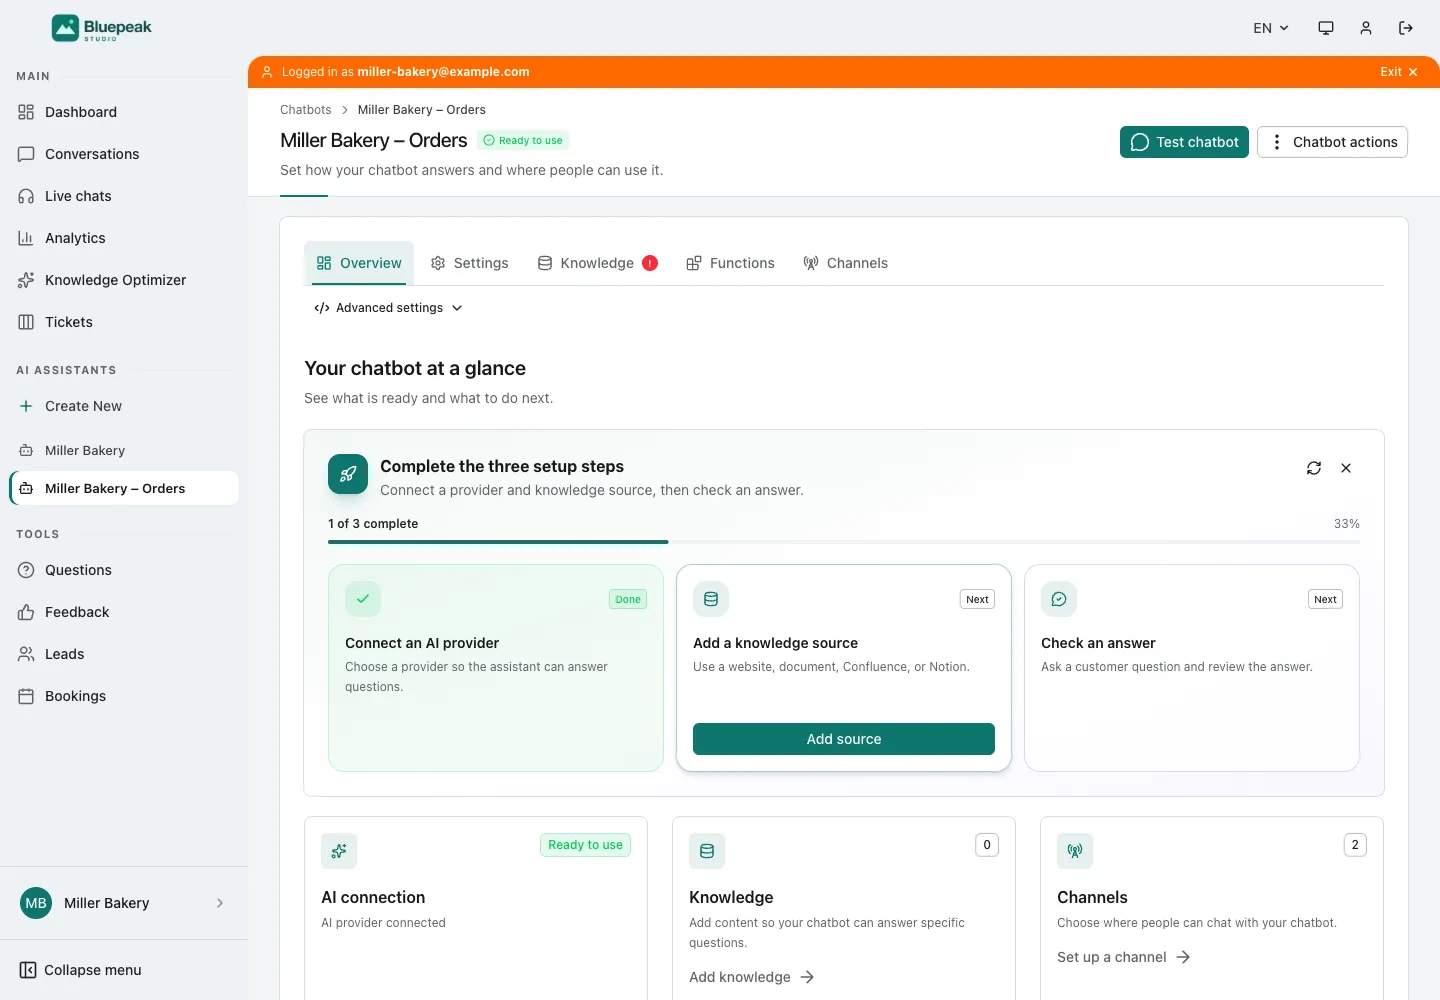Open Live chats in the sidebar
The image size is (1440, 1000).
point(124,196)
